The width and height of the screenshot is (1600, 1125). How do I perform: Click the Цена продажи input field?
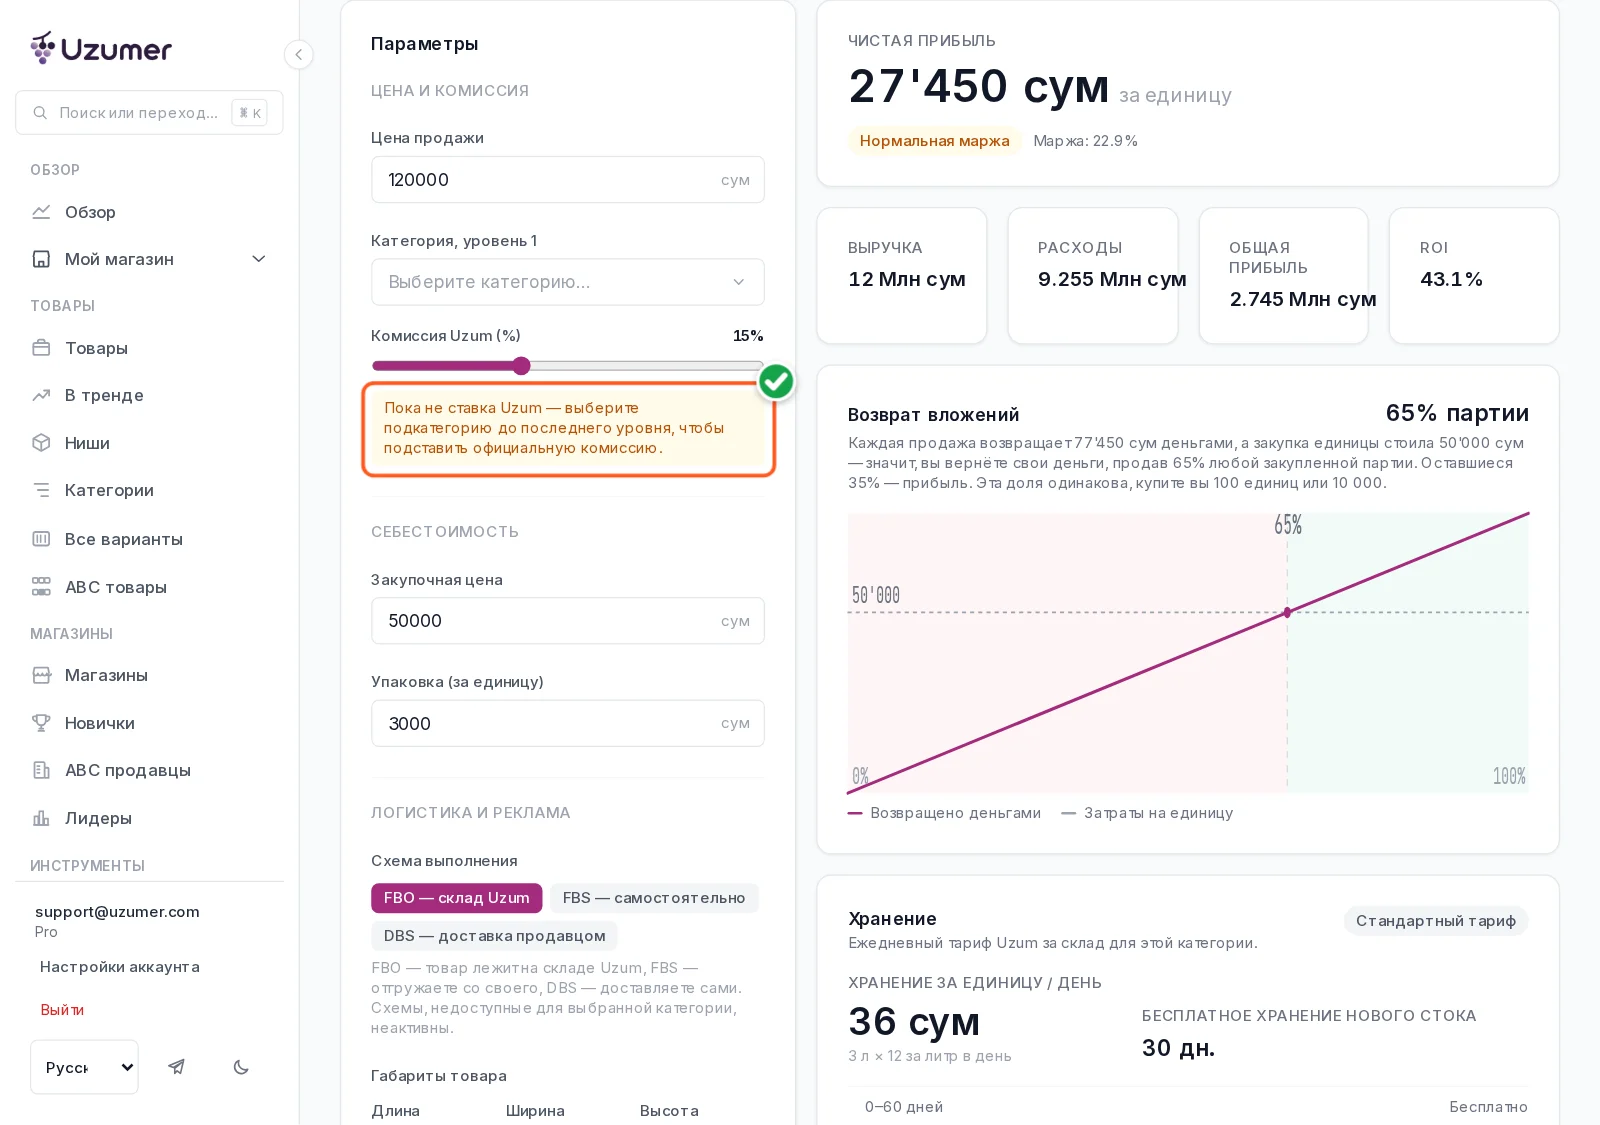pos(568,180)
